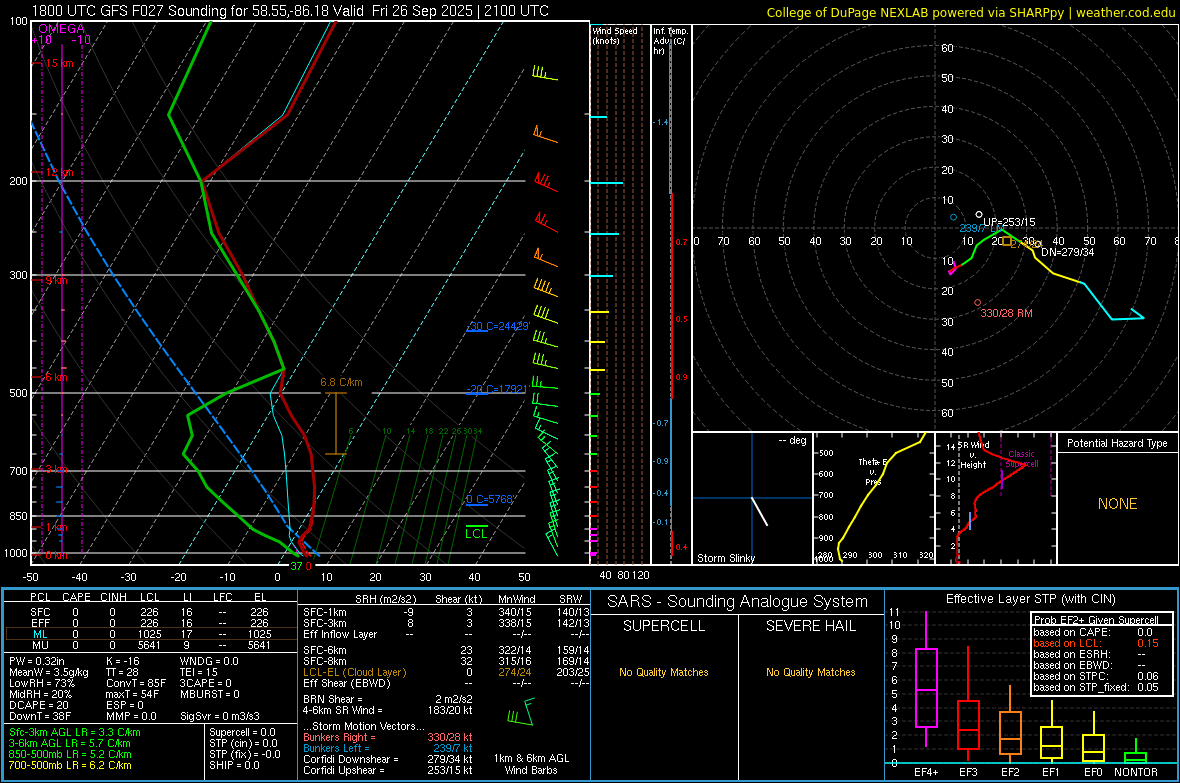Click the magenta OMEGA label

[61, 29]
